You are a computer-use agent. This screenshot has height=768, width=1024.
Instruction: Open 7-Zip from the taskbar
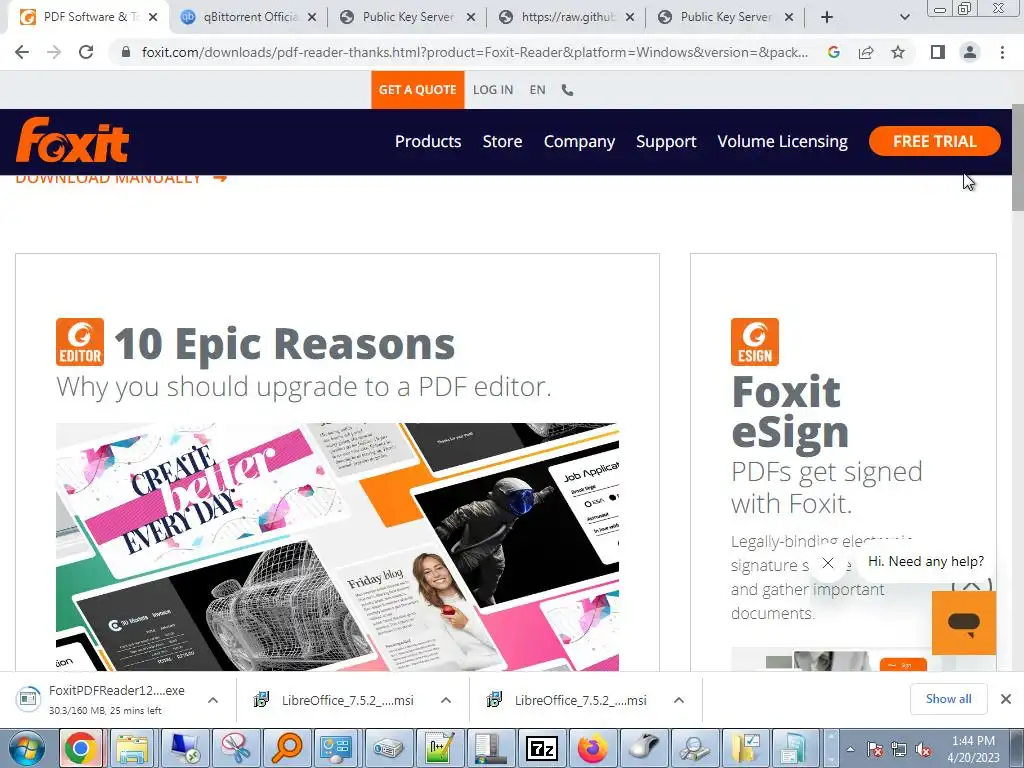541,748
